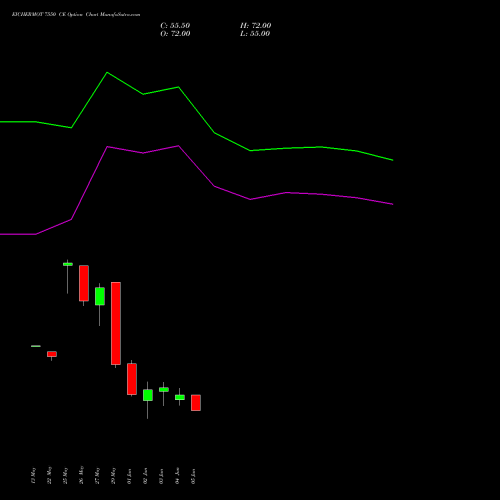
Task: Select the 22 May date label
Action: (x=49, y=475)
